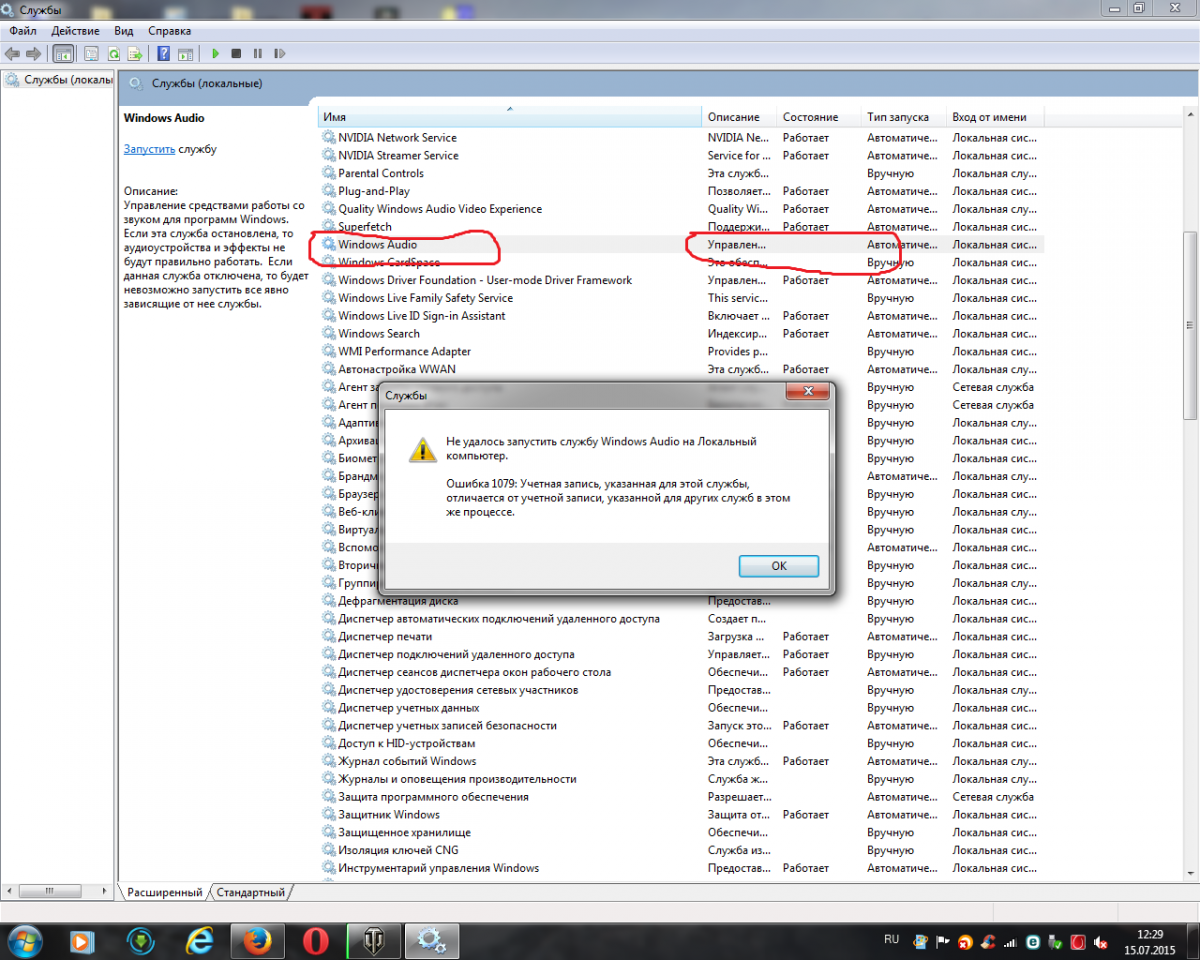Click the green Start service icon
Image resolution: width=1200 pixels, height=960 pixels.
click(215, 53)
